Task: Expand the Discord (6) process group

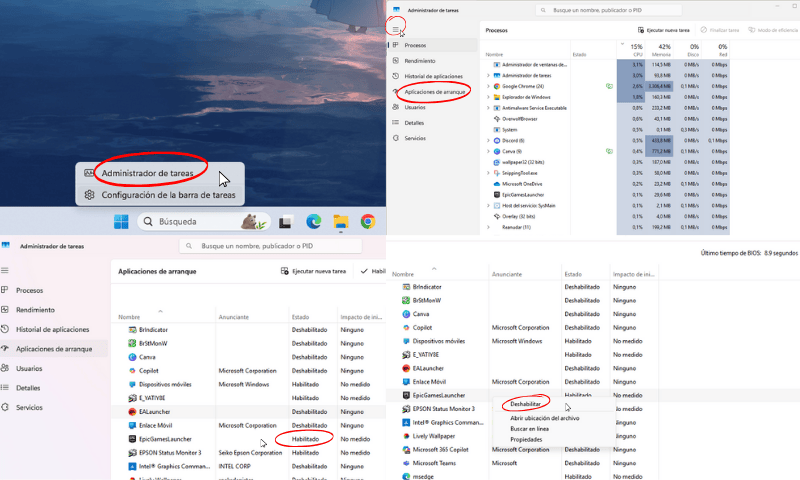Action: [487, 140]
